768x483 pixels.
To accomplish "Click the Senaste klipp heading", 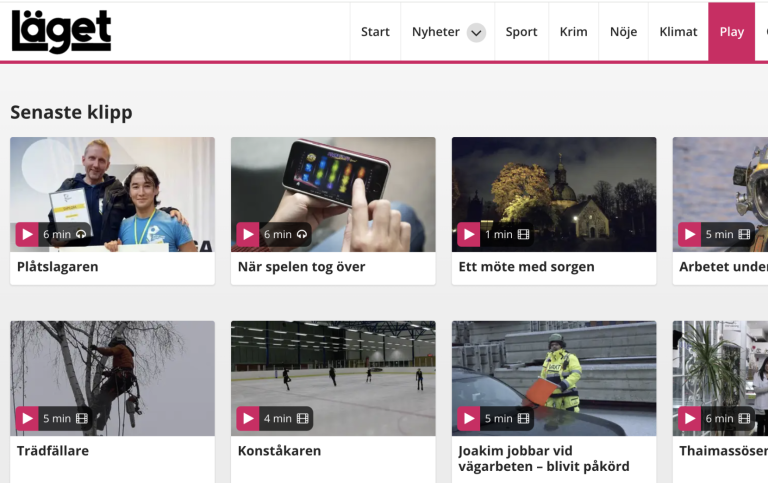I will pyautogui.click(x=72, y=113).
